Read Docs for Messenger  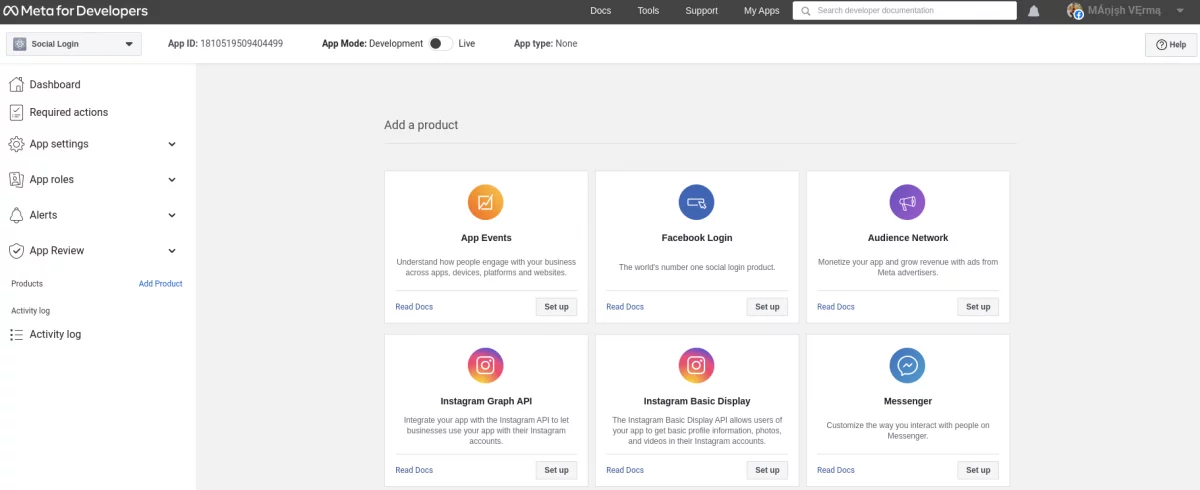pos(836,470)
